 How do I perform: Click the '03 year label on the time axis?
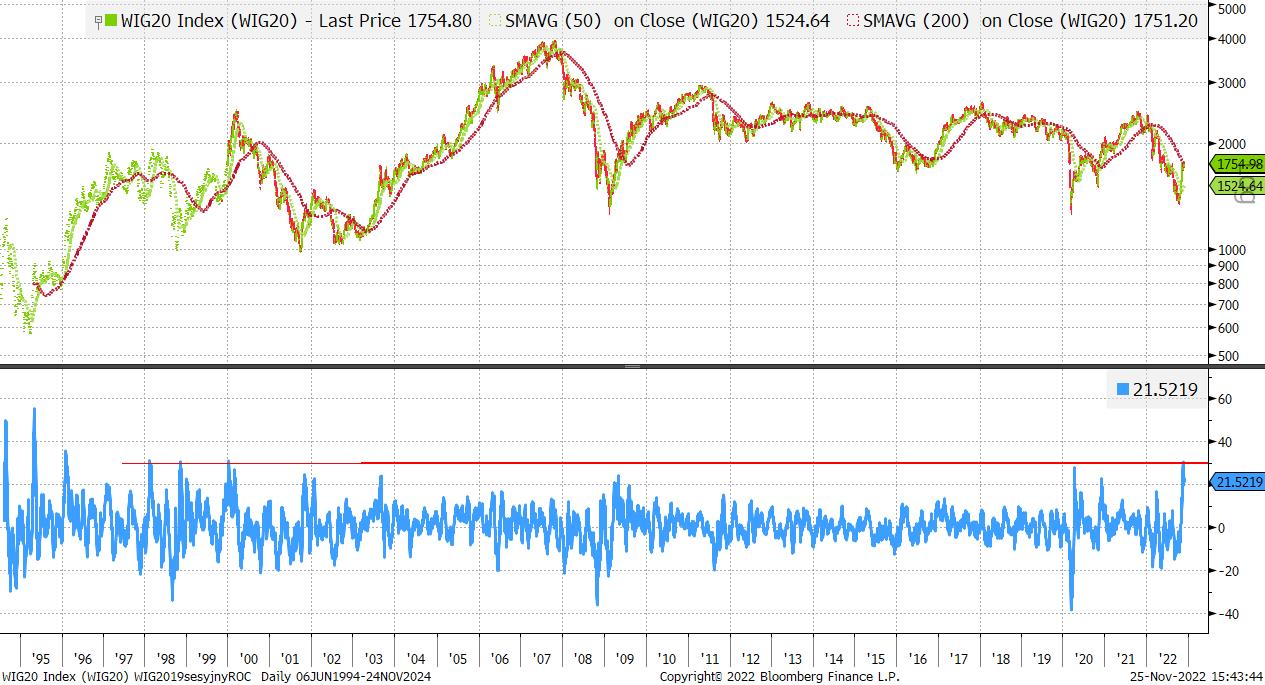click(x=374, y=659)
